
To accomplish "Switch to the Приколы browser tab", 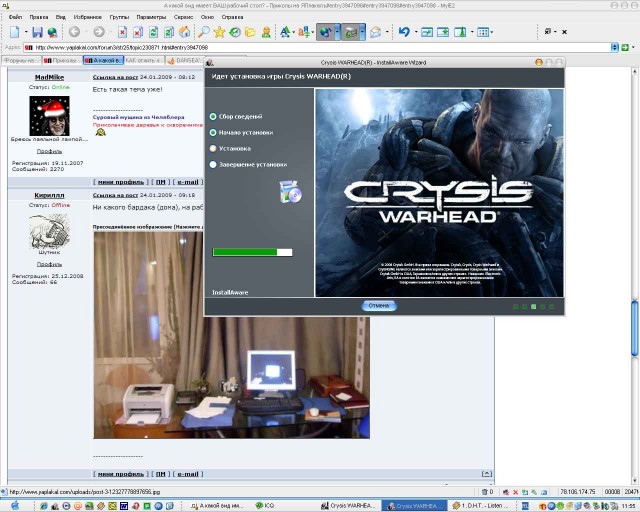I will (62, 60).
